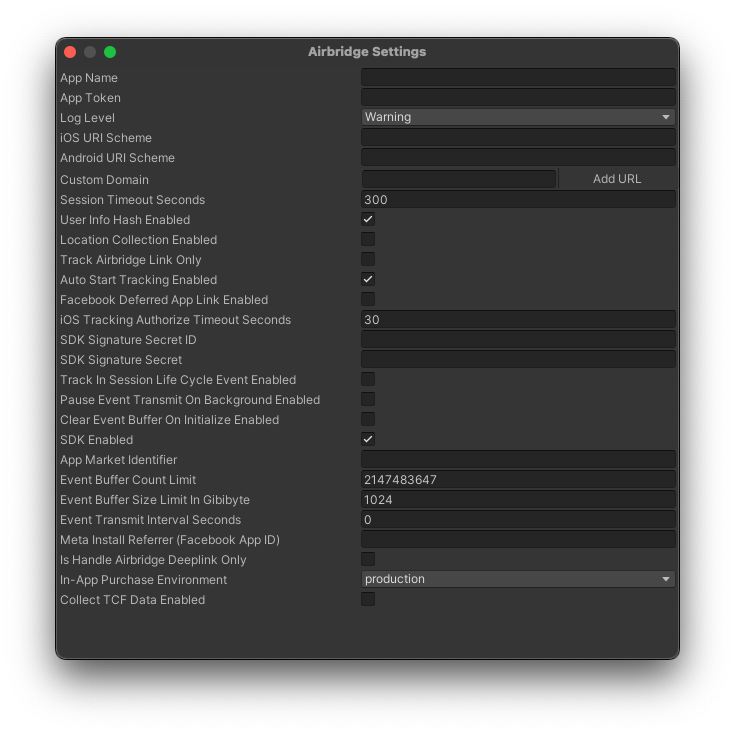Viewport: 735px width, 733px height.
Task: Toggle User Info Hash Enabled checkbox
Action: pyautogui.click(x=368, y=219)
